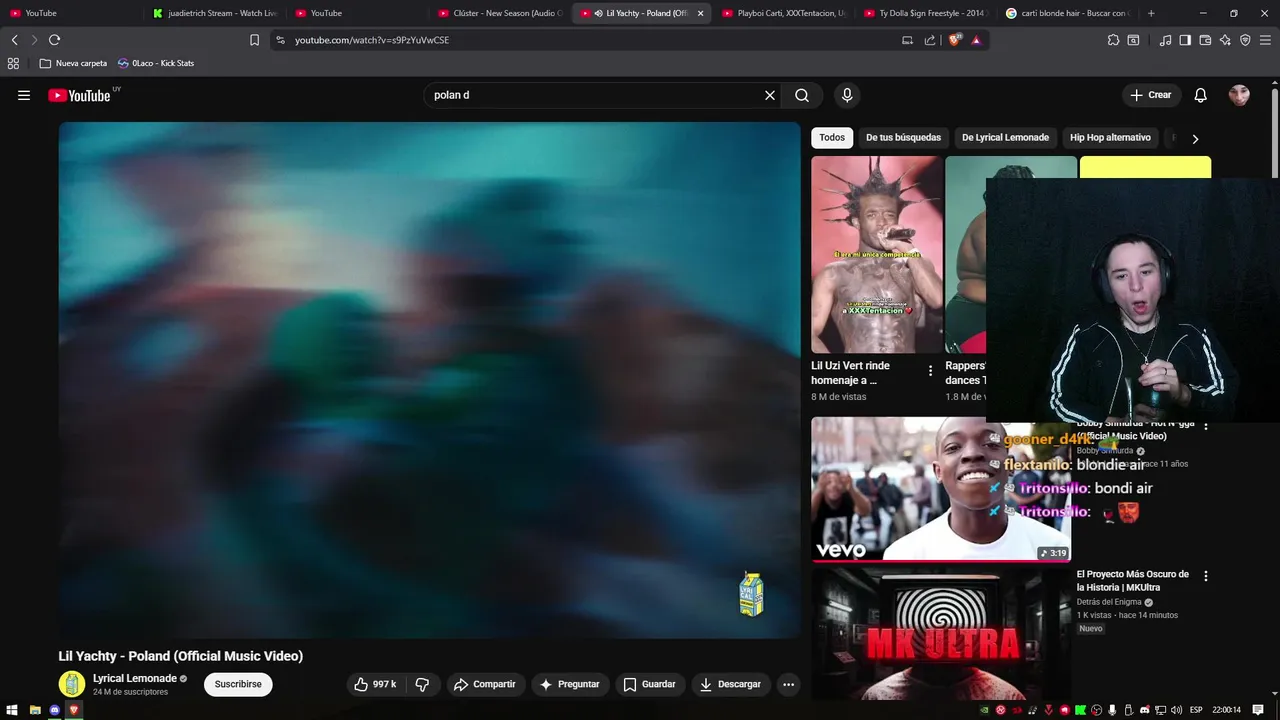Switch to Ty Dolla $ign Freestyle tab

tap(926, 13)
